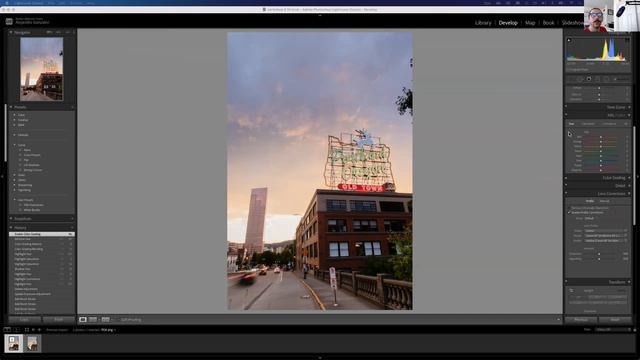Toggle Tone Curve panel on/off switch
This screenshot has height=360, width=640.
coord(566,107)
